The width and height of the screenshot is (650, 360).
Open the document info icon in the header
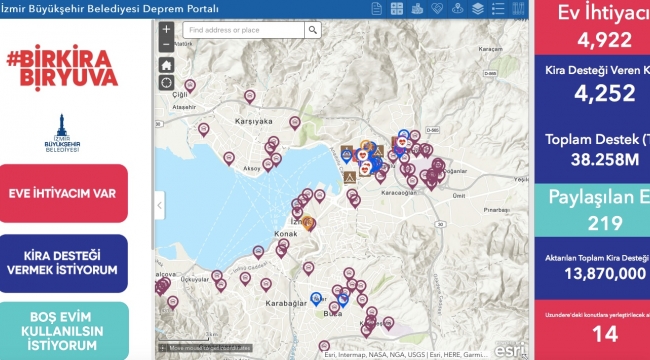point(376,9)
